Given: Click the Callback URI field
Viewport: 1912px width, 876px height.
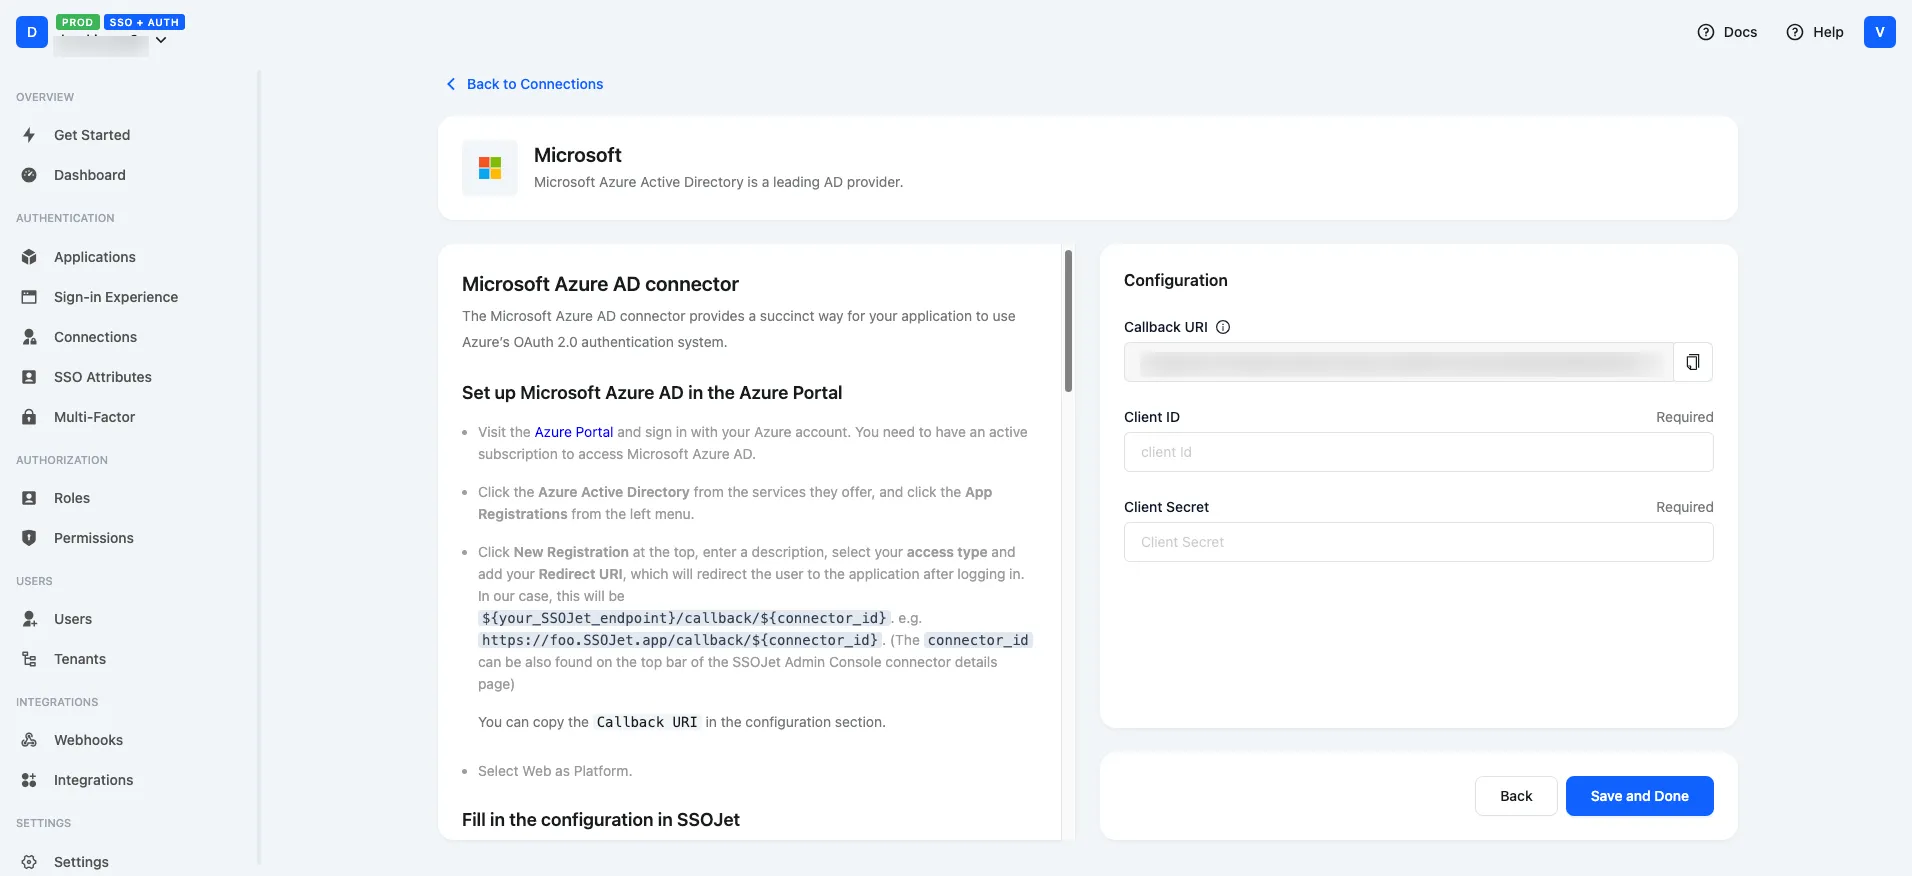Looking at the screenshot, I should tap(1398, 362).
